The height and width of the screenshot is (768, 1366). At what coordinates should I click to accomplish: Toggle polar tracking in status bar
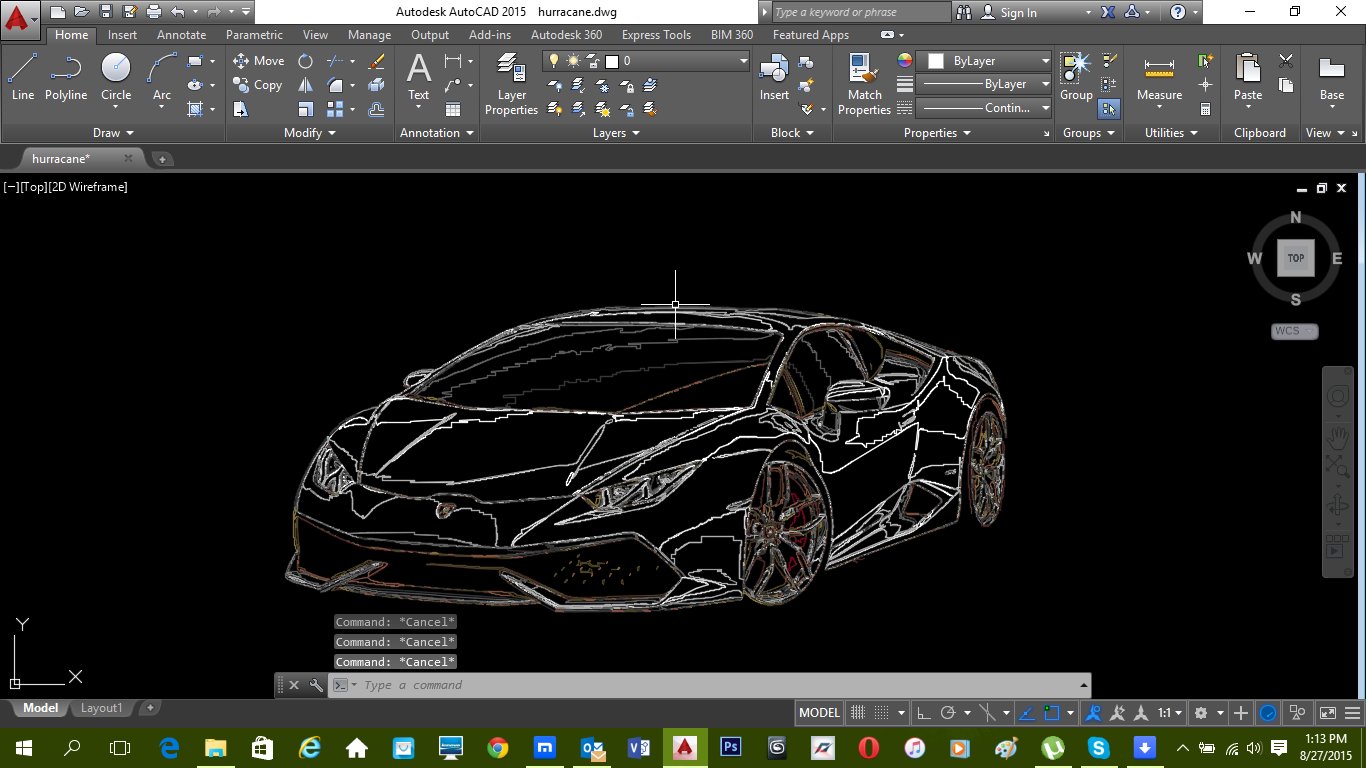949,713
